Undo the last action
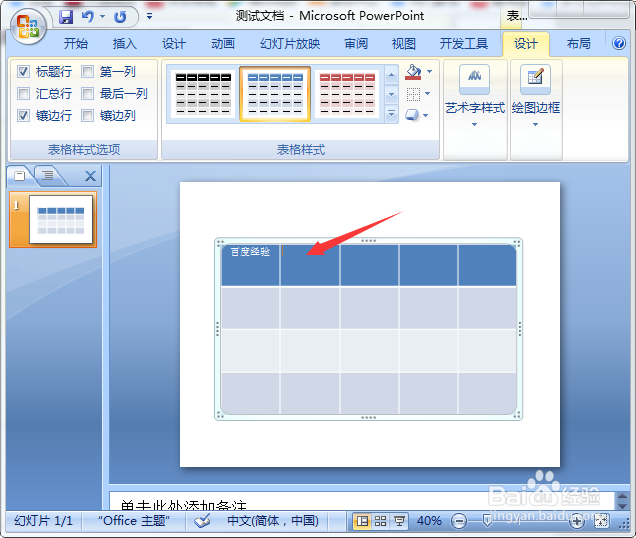The width and height of the screenshot is (636, 538). pyautogui.click(x=88, y=17)
